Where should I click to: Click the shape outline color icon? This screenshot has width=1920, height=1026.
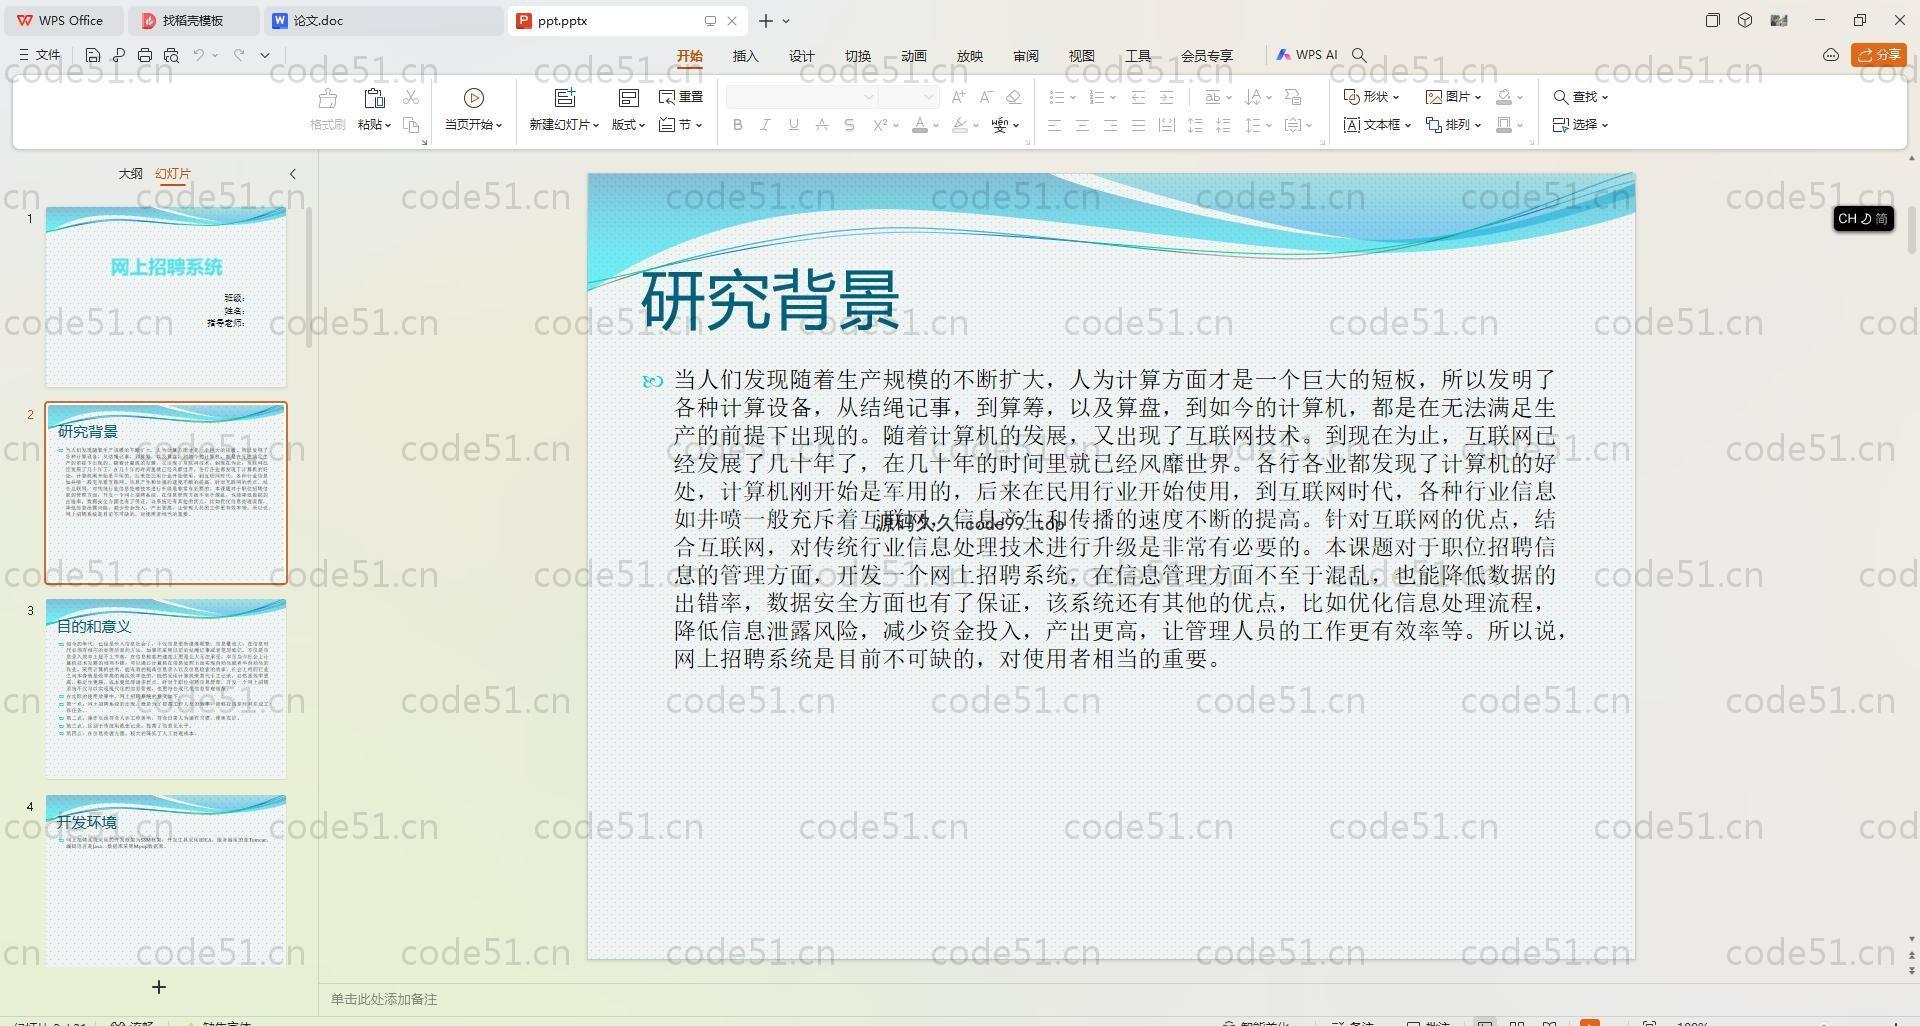[1504, 125]
